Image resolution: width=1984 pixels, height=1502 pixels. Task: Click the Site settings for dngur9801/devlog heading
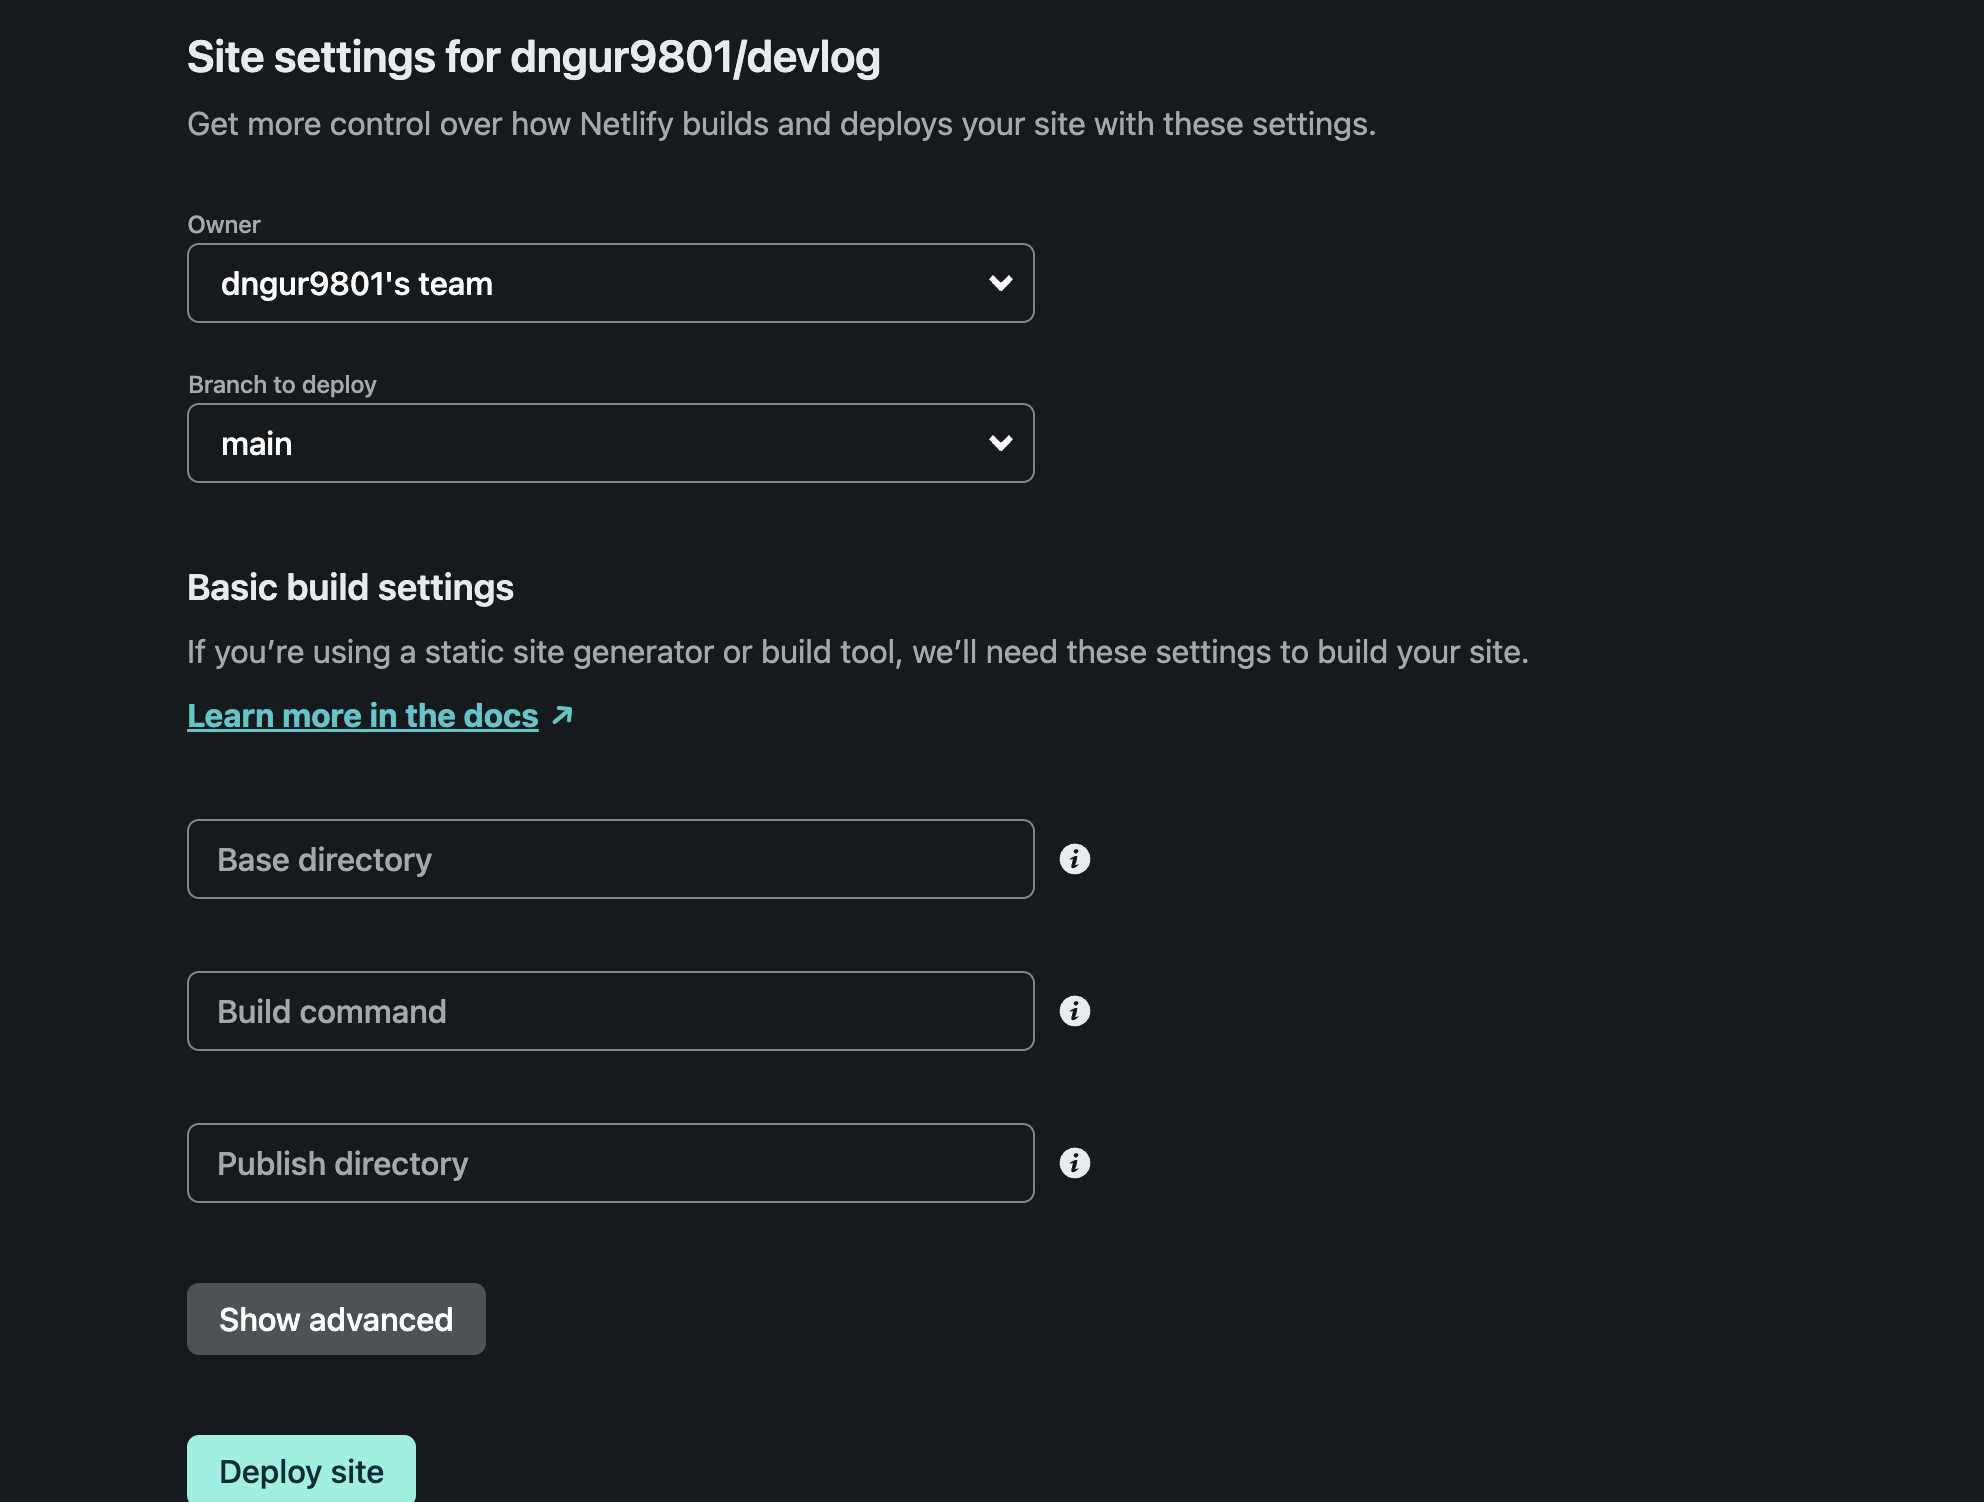[533, 57]
